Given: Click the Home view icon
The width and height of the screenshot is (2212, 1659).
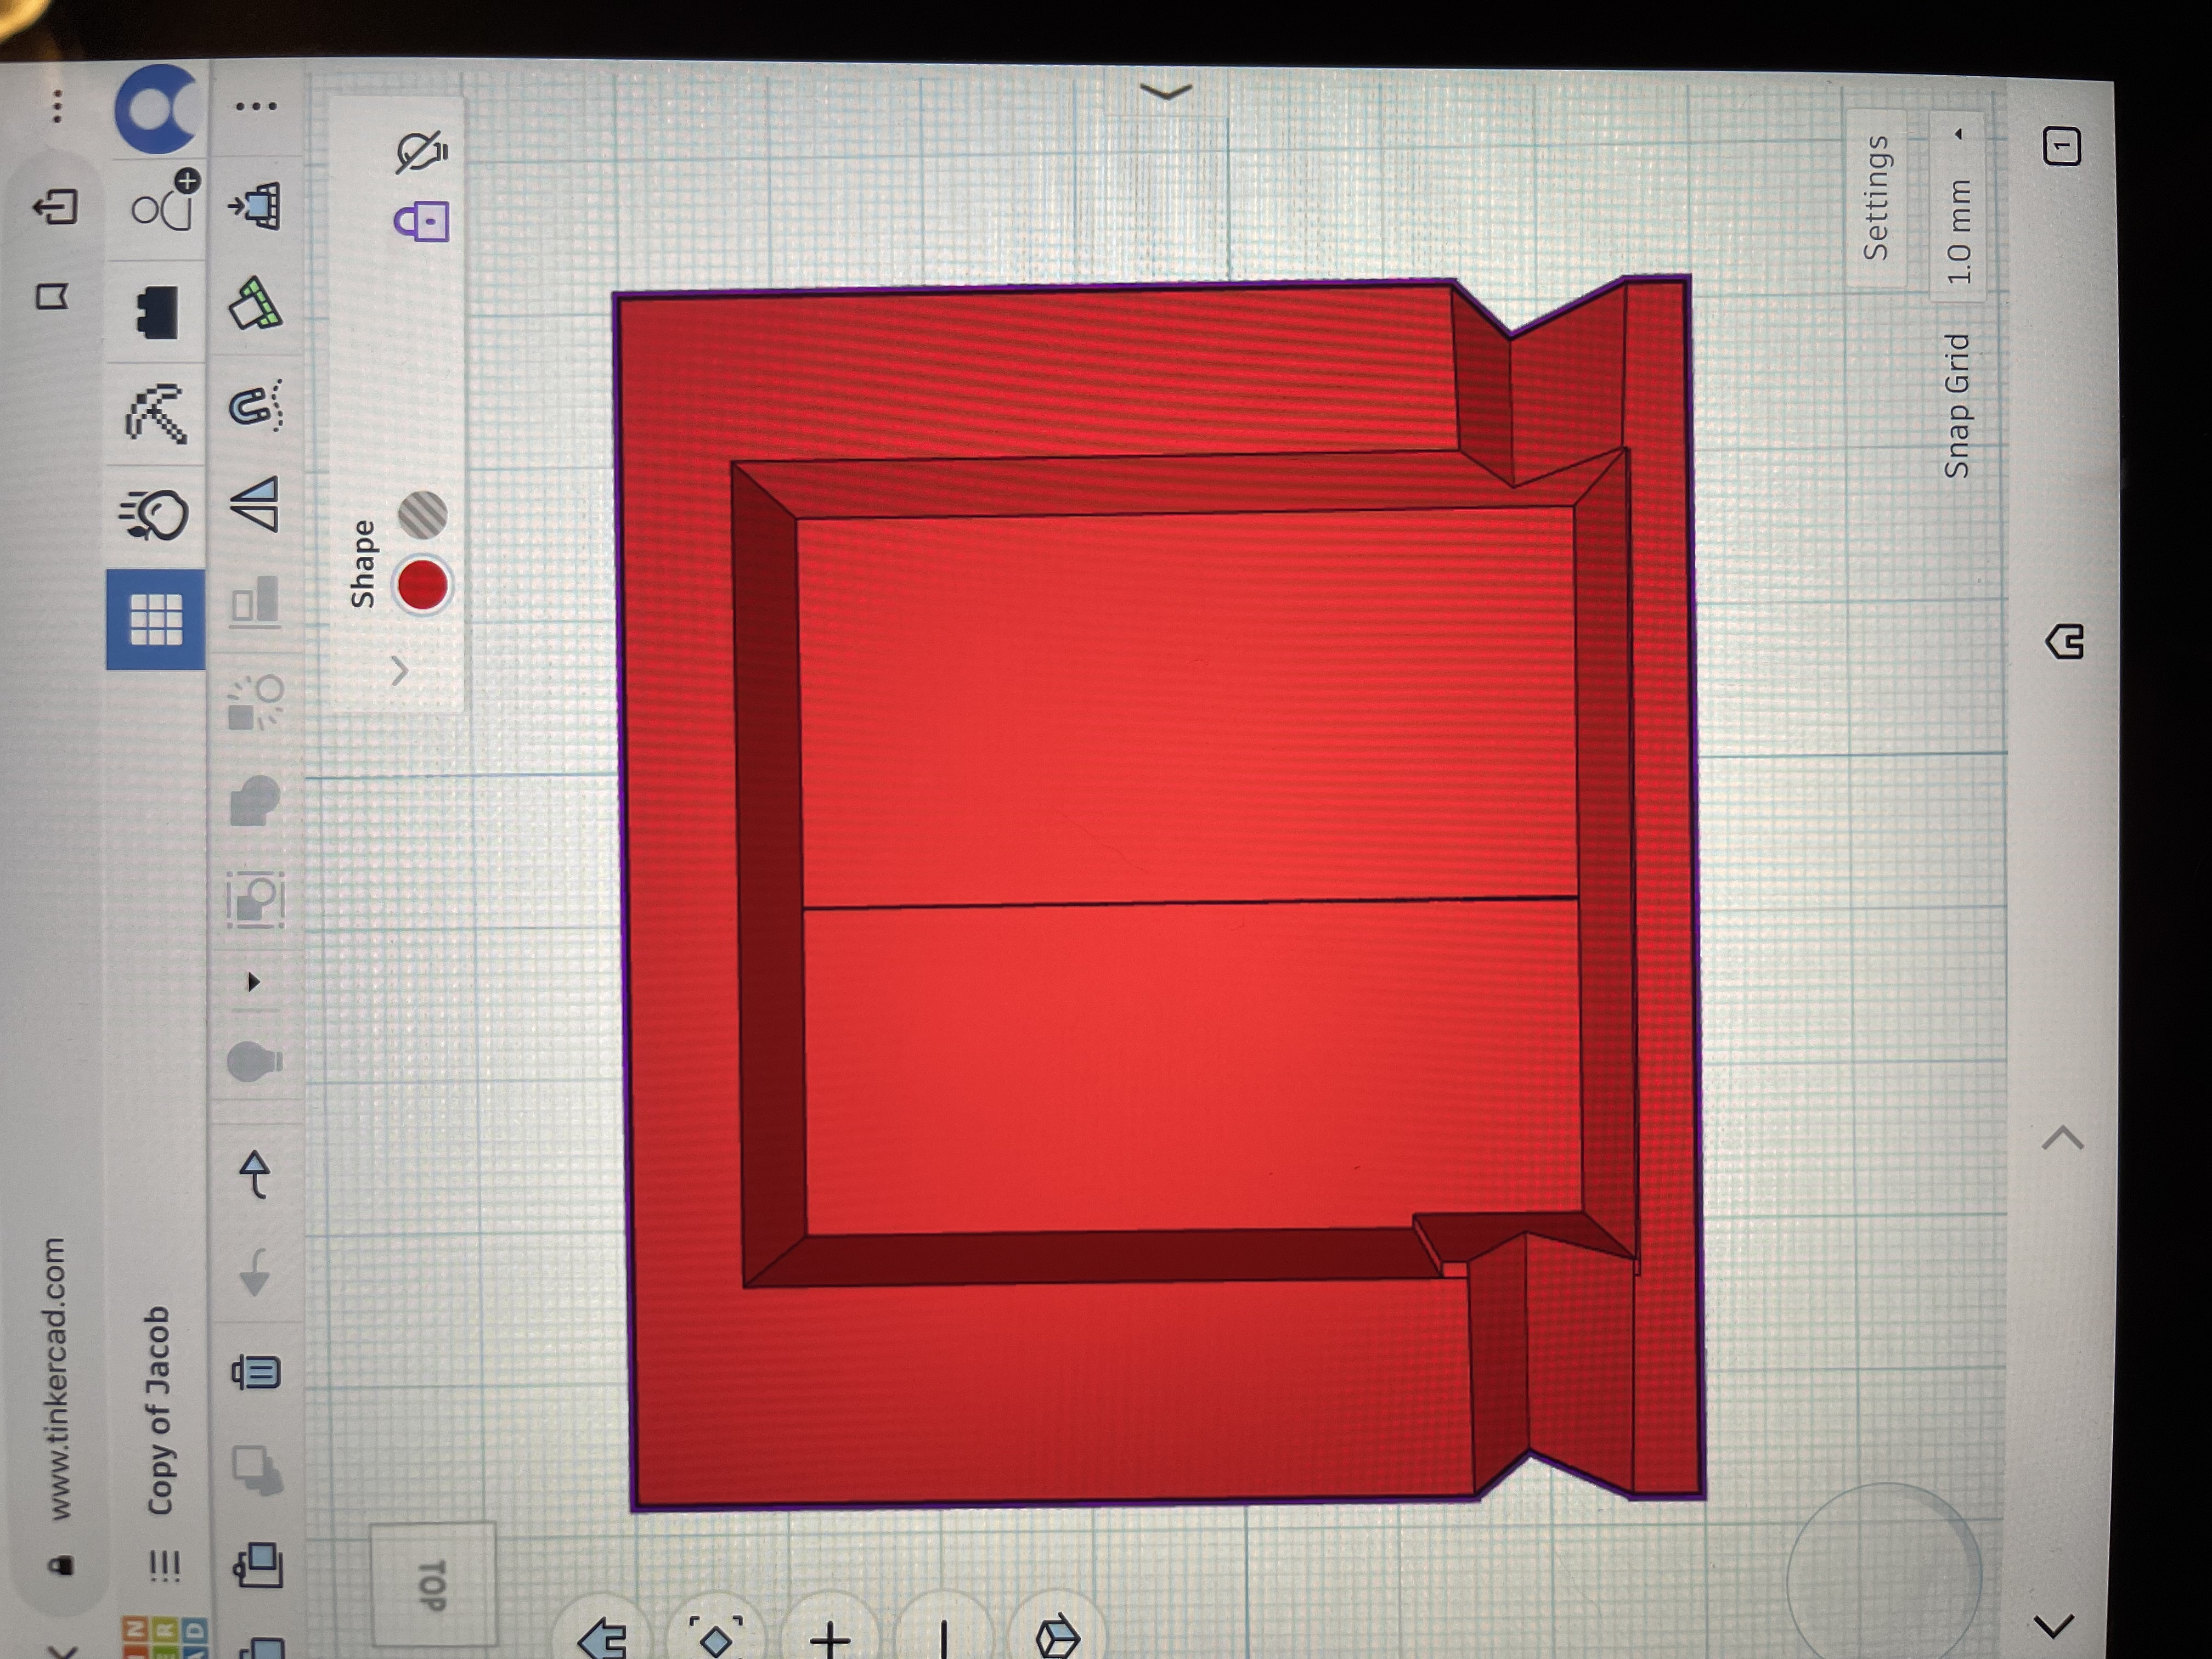Looking at the screenshot, I should click(603, 1637).
